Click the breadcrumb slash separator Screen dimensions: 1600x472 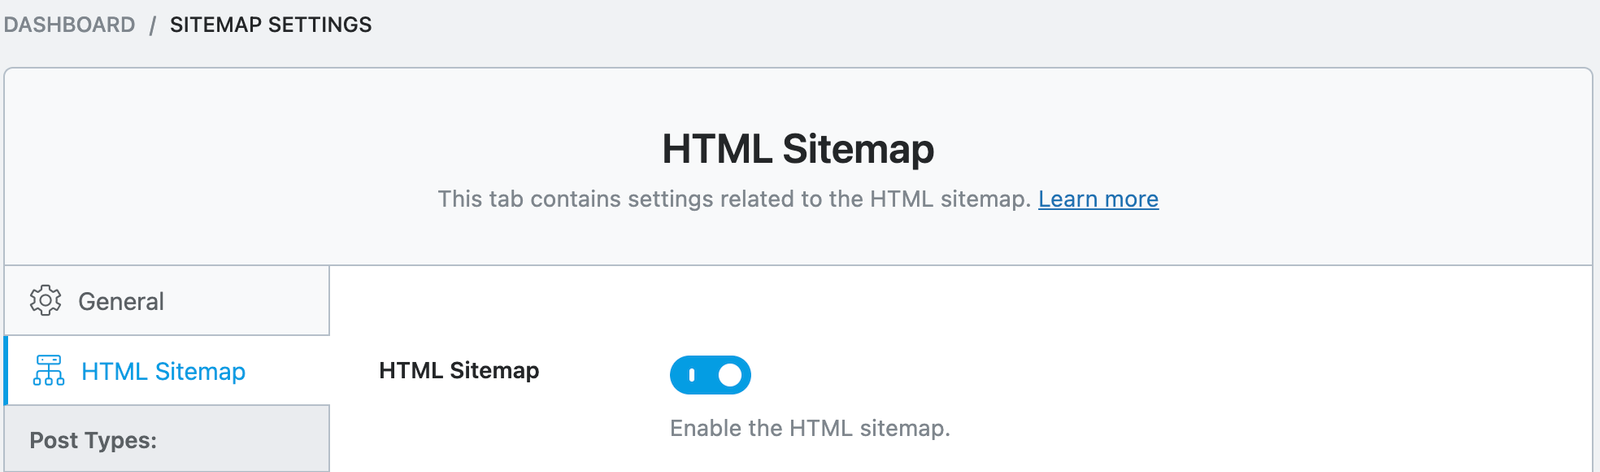click(153, 25)
